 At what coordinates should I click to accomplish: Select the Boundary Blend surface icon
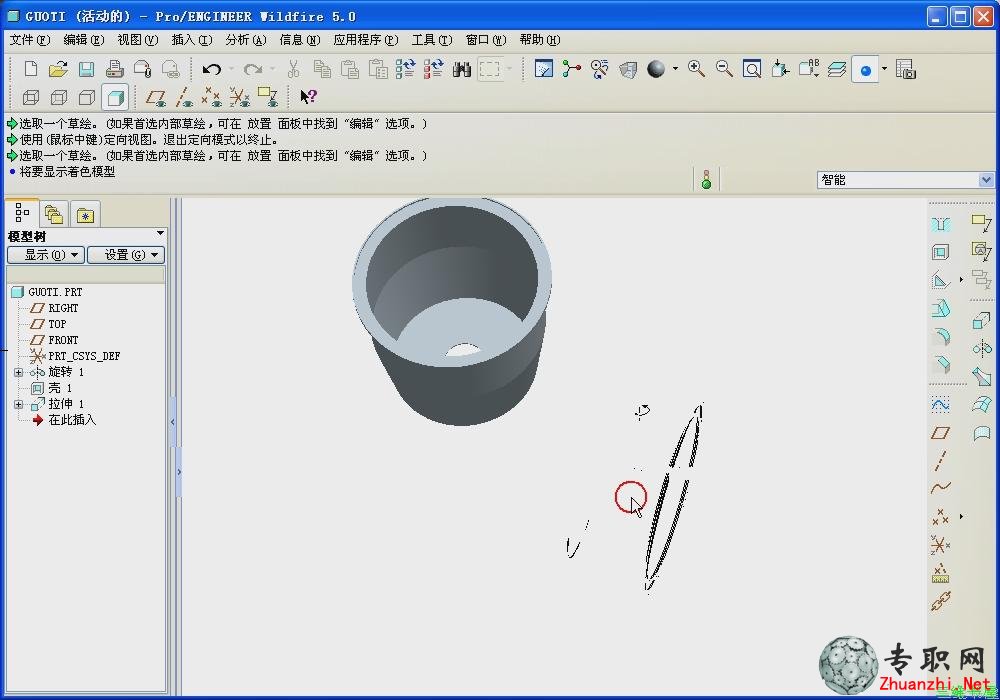[982, 404]
